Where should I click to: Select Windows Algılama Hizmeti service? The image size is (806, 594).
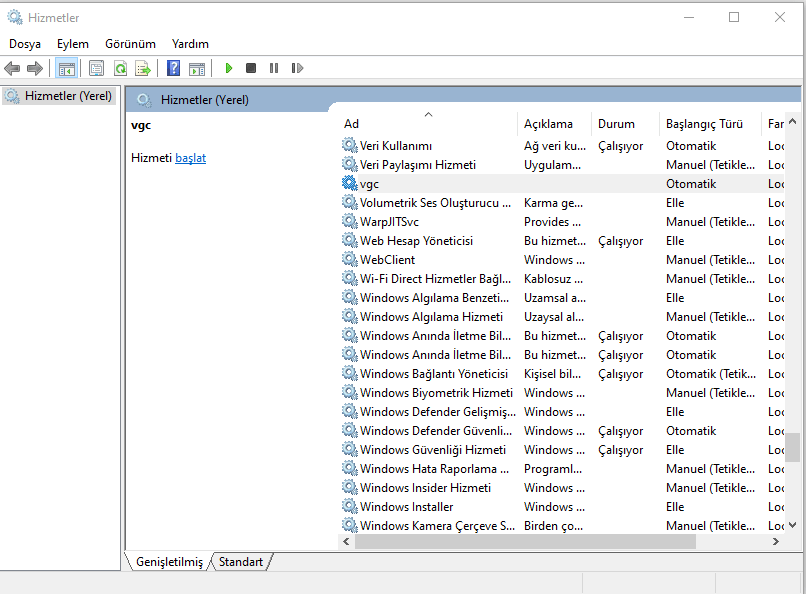coord(562,317)
